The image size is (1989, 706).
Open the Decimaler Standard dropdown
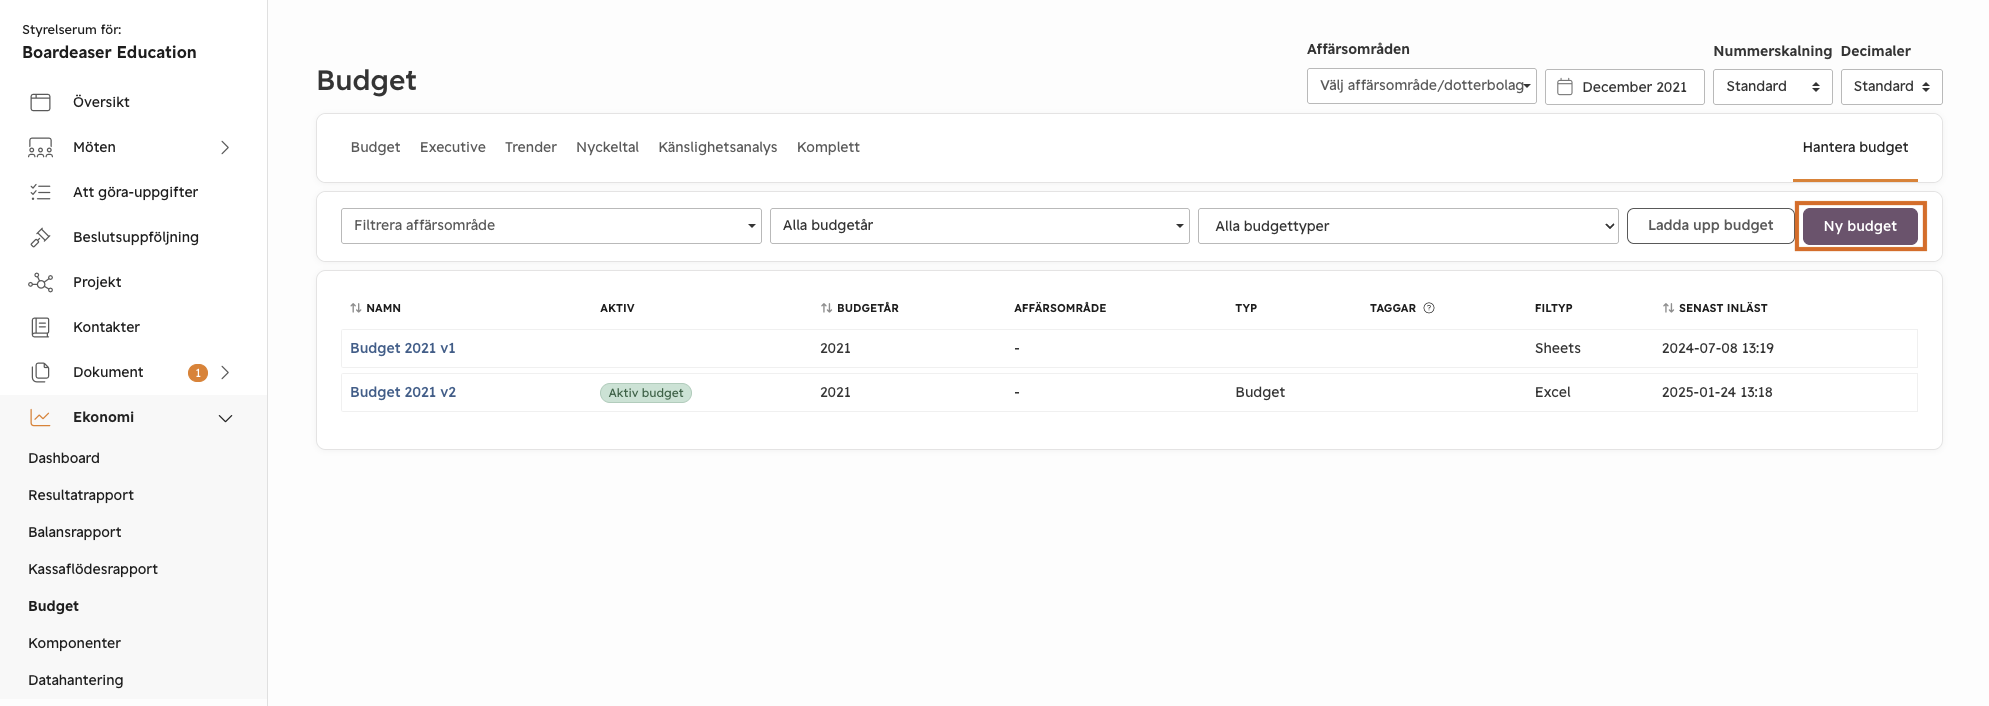(1891, 87)
